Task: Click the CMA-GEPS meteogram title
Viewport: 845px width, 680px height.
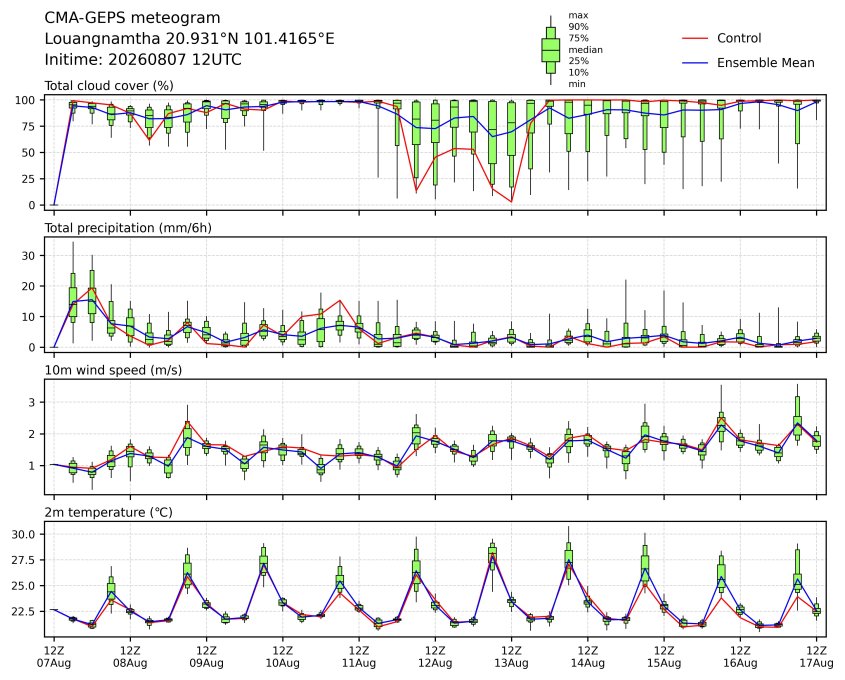Action: pos(132,18)
